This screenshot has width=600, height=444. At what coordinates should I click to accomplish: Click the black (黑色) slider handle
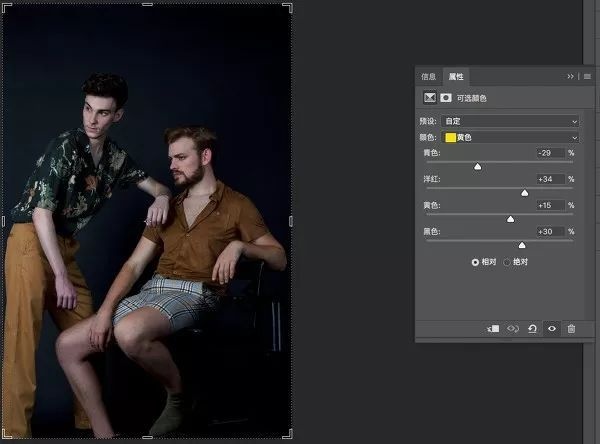tap(521, 244)
